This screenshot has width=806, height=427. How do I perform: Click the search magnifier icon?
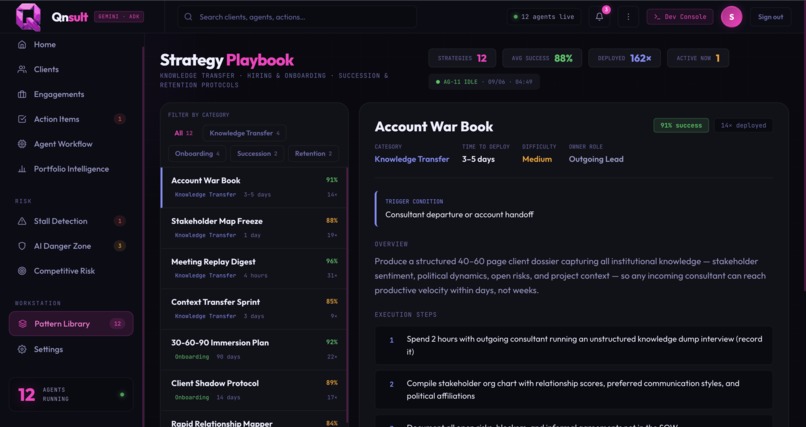pyautogui.click(x=188, y=17)
